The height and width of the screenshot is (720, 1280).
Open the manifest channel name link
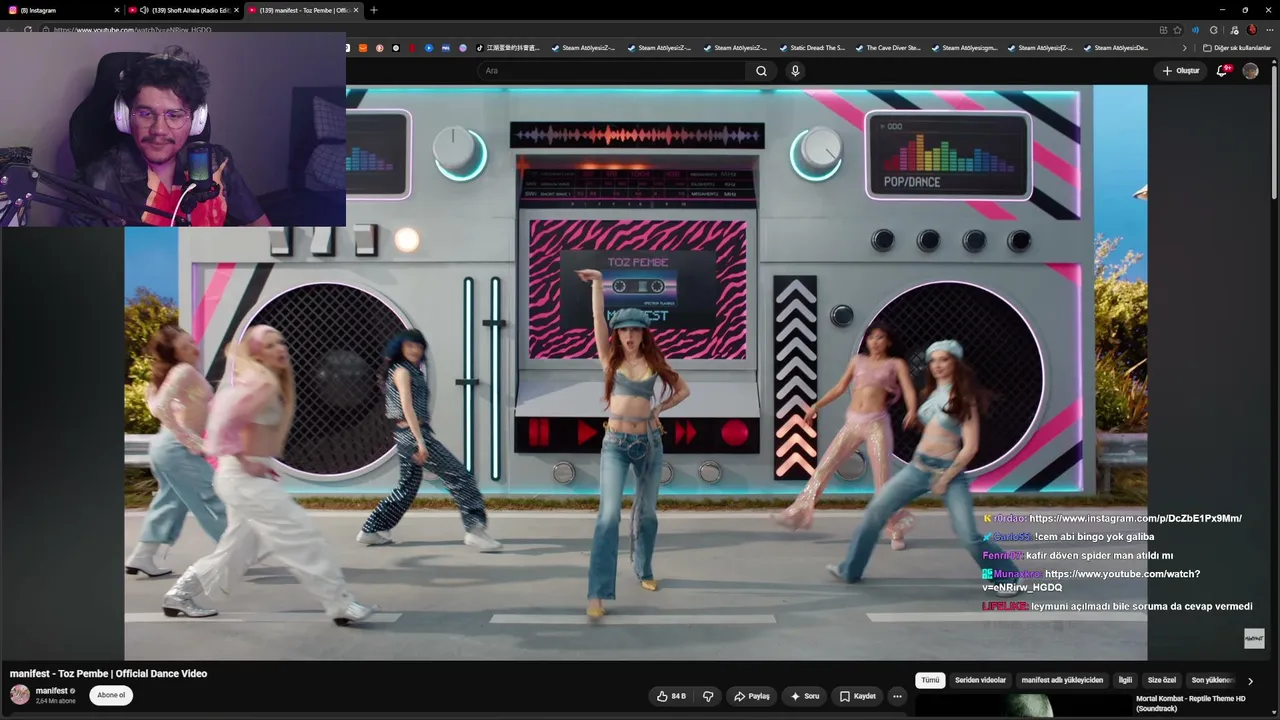coord(52,691)
